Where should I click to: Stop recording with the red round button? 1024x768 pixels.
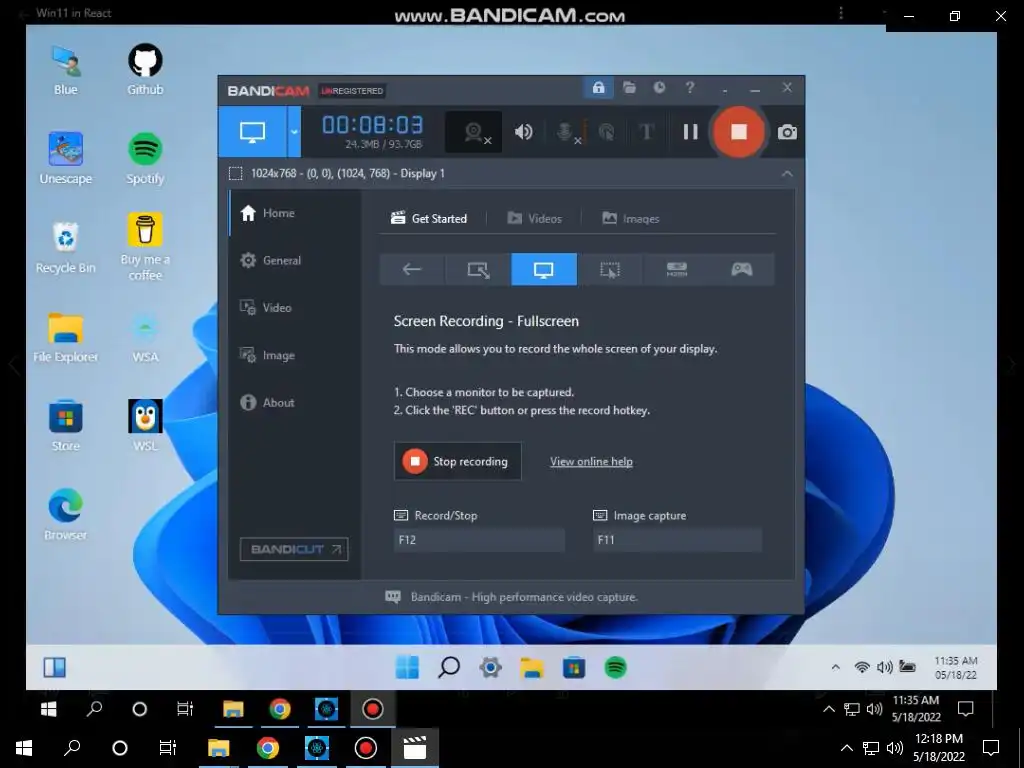(739, 132)
